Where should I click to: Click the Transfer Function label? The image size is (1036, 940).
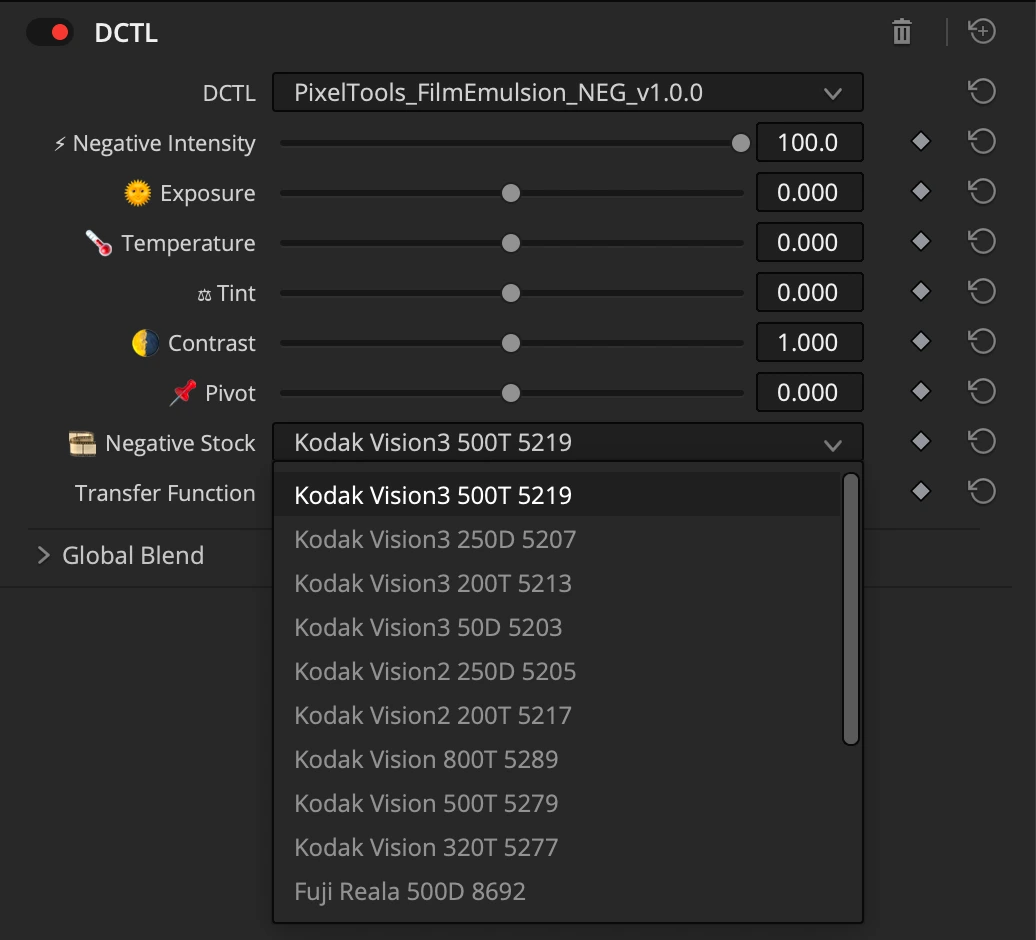click(x=165, y=493)
